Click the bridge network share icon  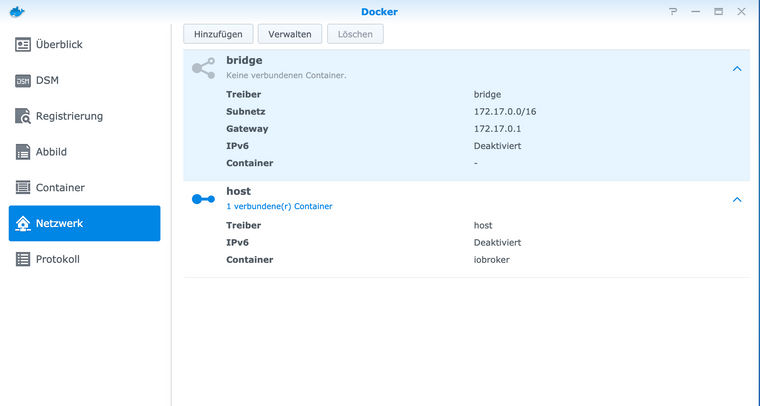(204, 68)
